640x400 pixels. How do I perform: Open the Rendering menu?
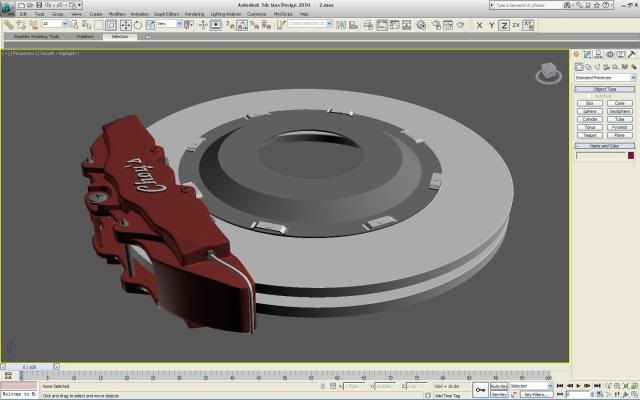[x=194, y=14]
